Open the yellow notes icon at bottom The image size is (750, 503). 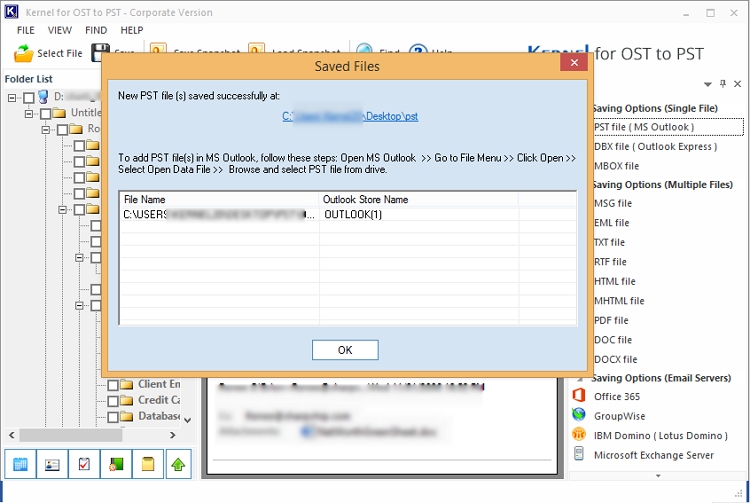pos(148,464)
